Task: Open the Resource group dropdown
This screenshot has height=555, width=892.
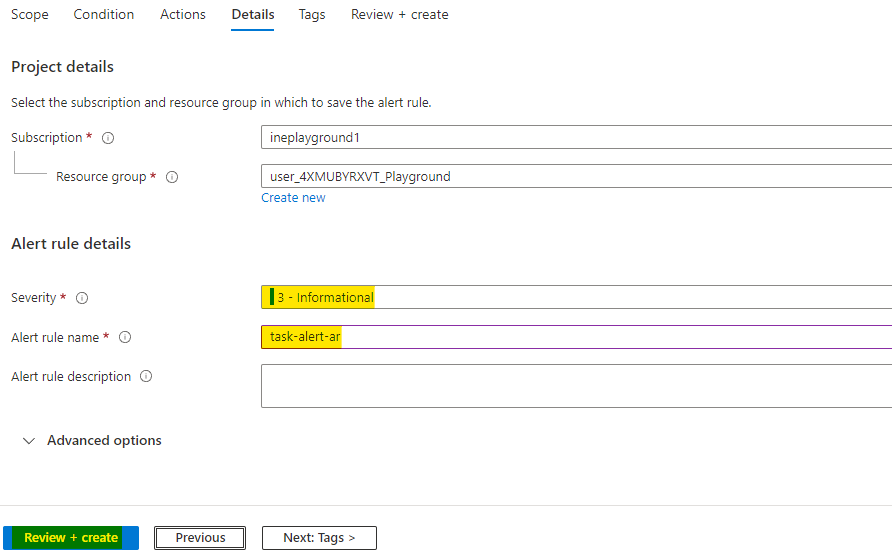Action: coord(575,176)
